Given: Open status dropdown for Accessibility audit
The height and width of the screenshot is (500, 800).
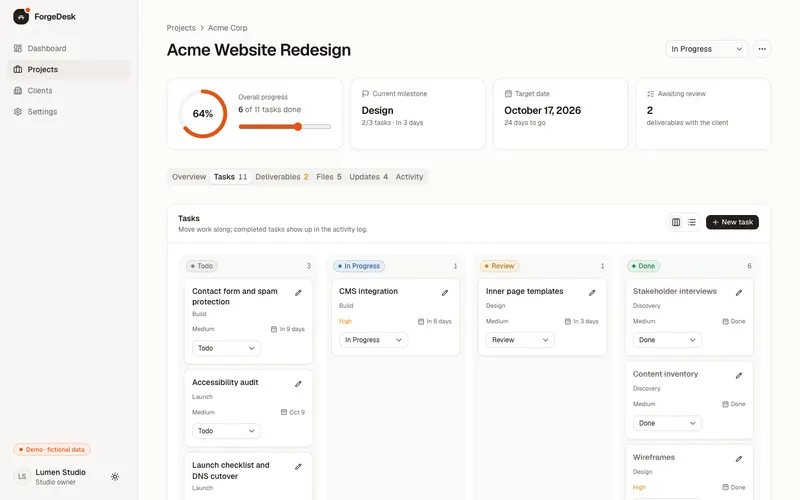Looking at the screenshot, I should click(x=227, y=431).
